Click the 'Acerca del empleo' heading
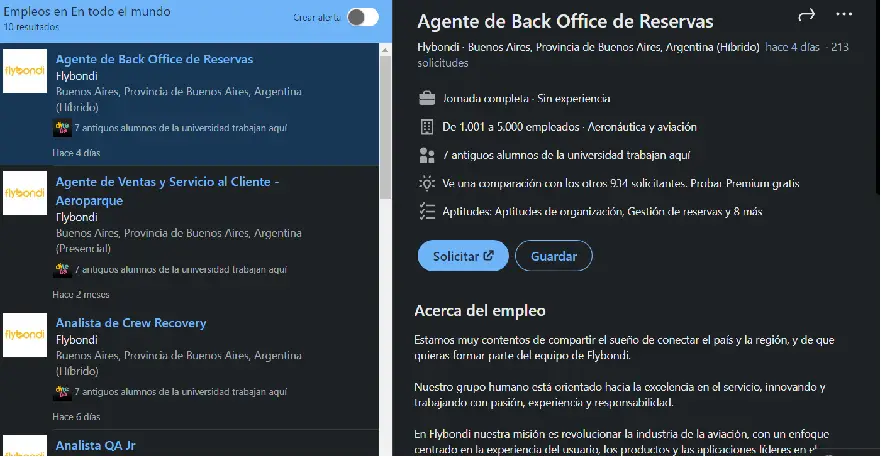 tap(480, 311)
